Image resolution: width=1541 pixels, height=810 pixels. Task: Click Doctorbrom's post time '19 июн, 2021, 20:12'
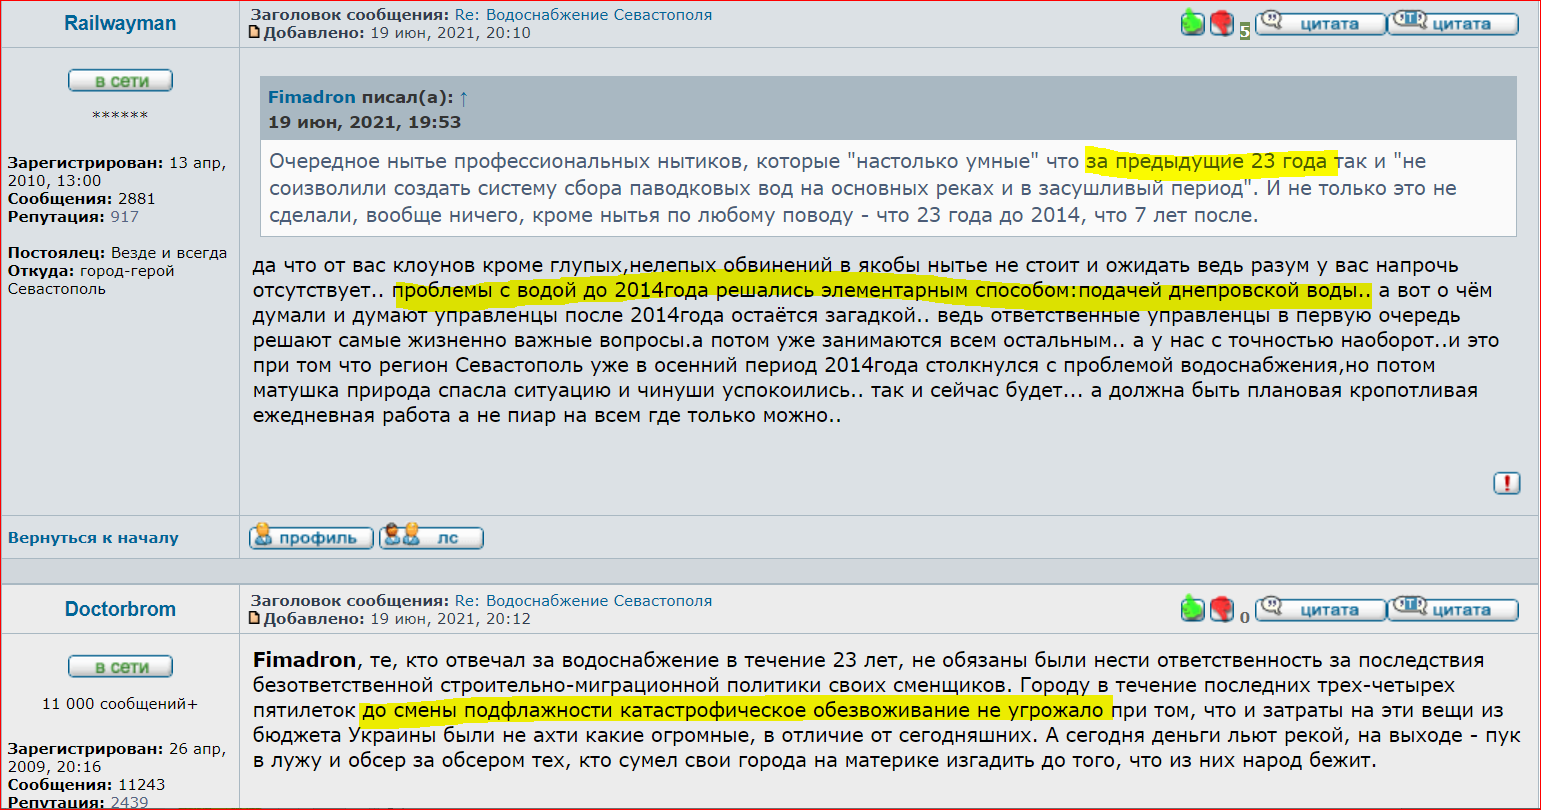[450, 619]
